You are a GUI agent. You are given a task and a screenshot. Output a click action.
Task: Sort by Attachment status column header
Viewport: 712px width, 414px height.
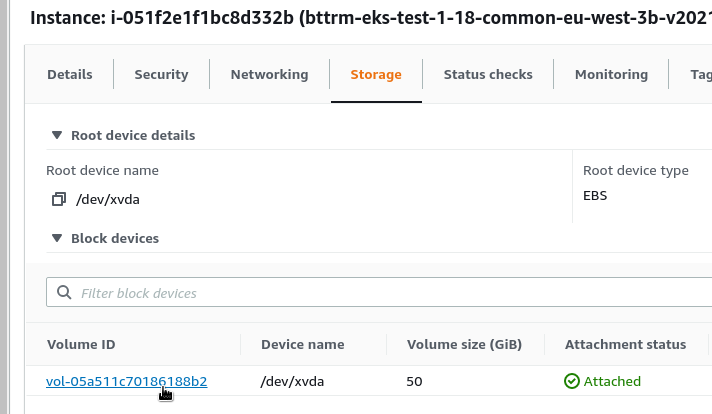click(625, 345)
